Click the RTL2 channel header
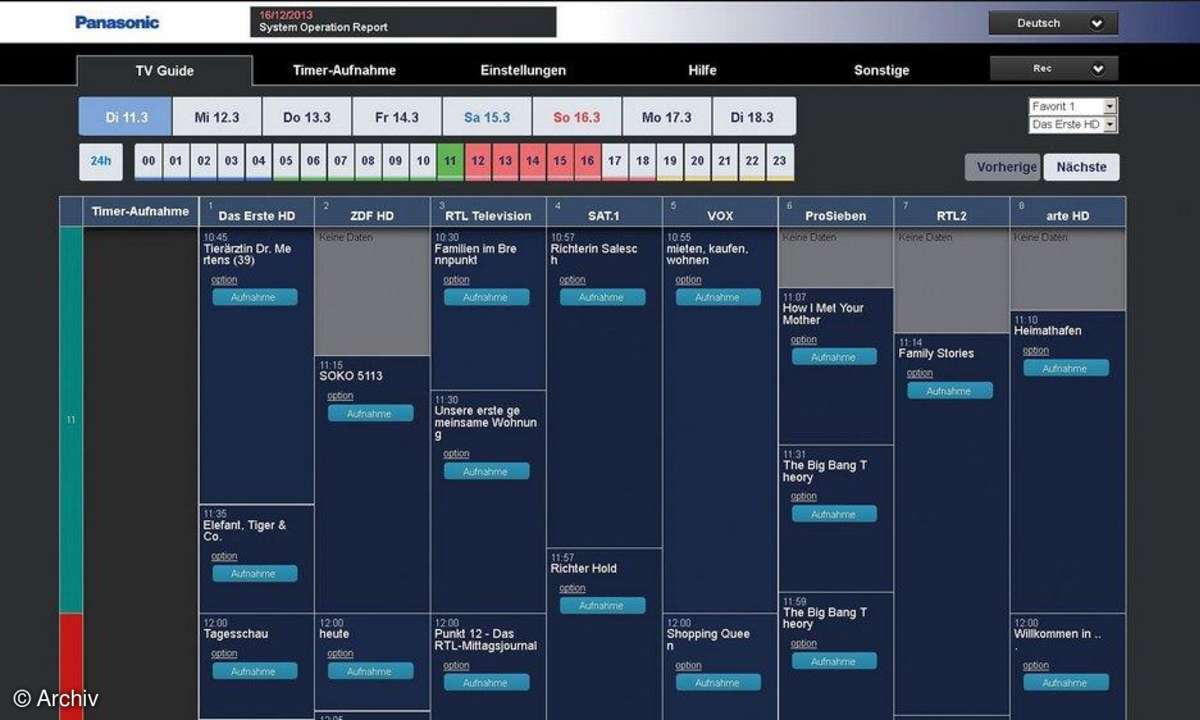This screenshot has height=720, width=1200. pos(952,212)
